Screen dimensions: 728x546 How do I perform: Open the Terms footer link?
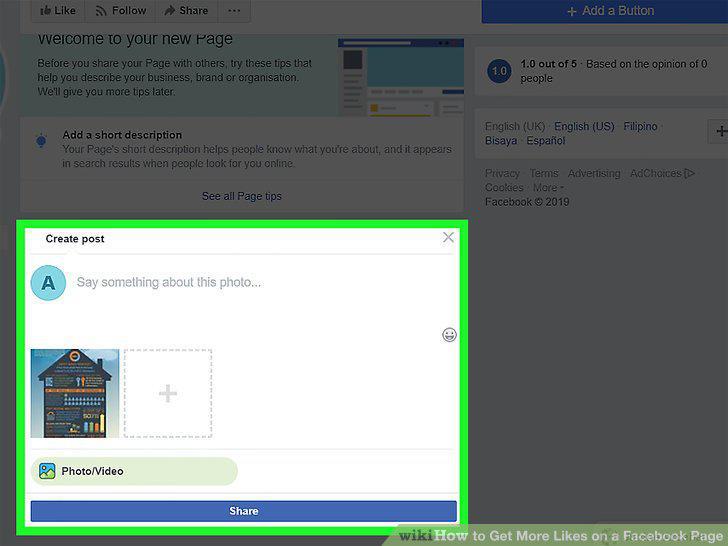pyautogui.click(x=544, y=173)
